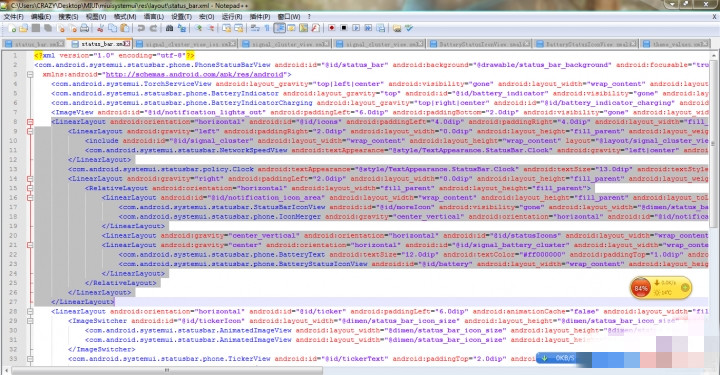Image resolution: width=720 pixels, height=375 pixels.
Task: Open the 设置(T) menu
Action: [x=181, y=17]
